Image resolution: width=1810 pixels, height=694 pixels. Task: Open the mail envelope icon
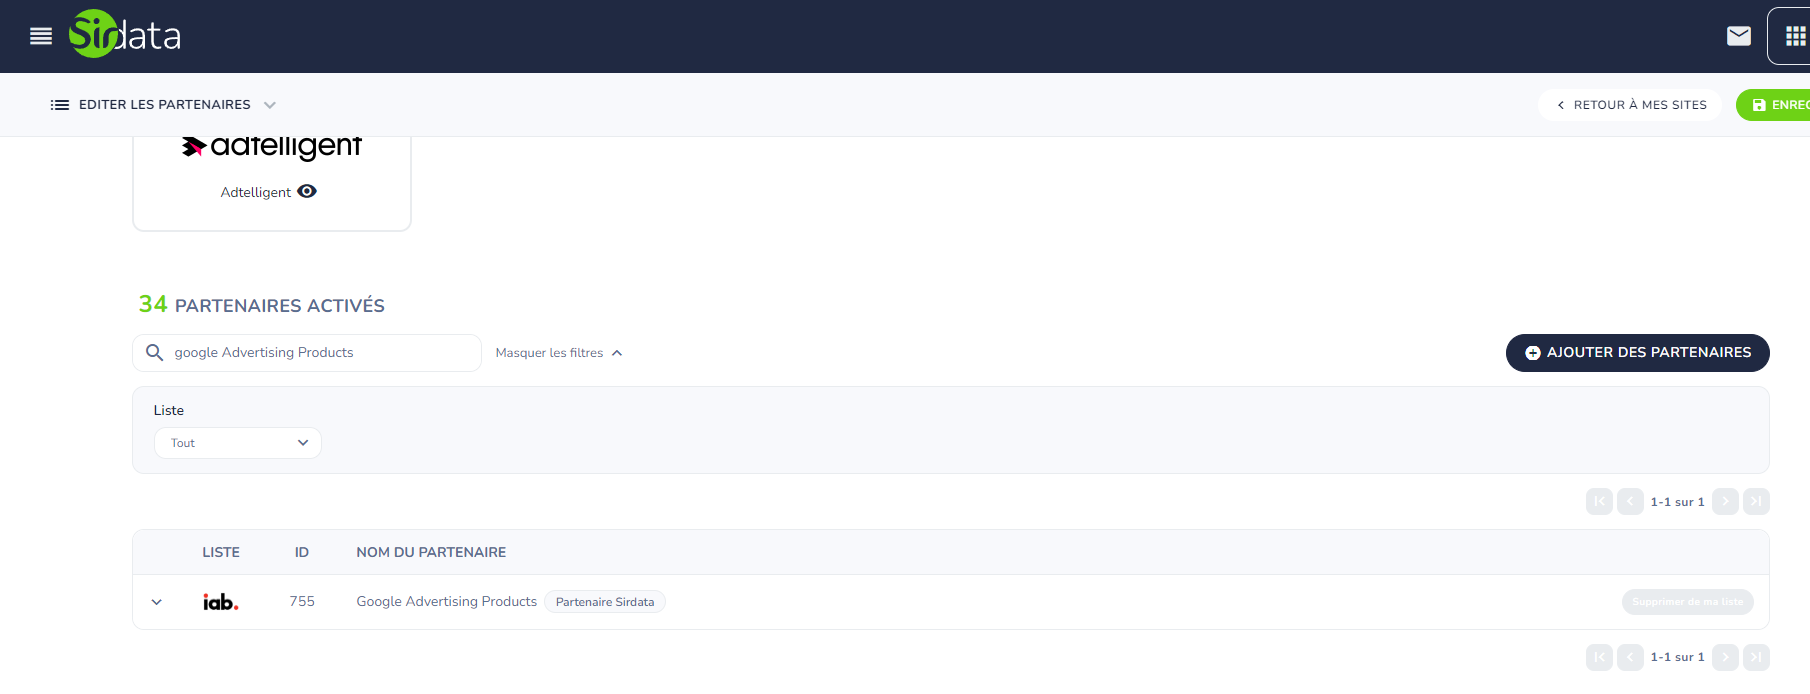tap(1739, 36)
